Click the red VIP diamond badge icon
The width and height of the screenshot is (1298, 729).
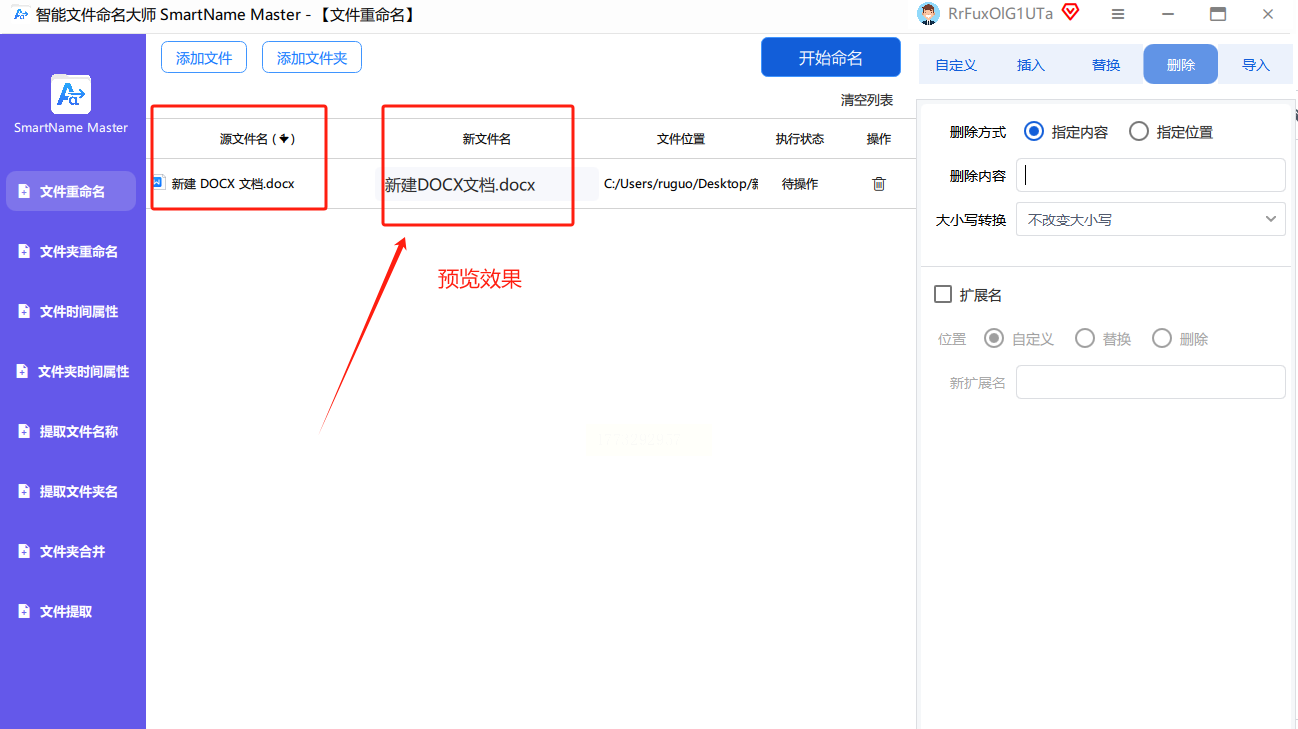tap(1071, 13)
